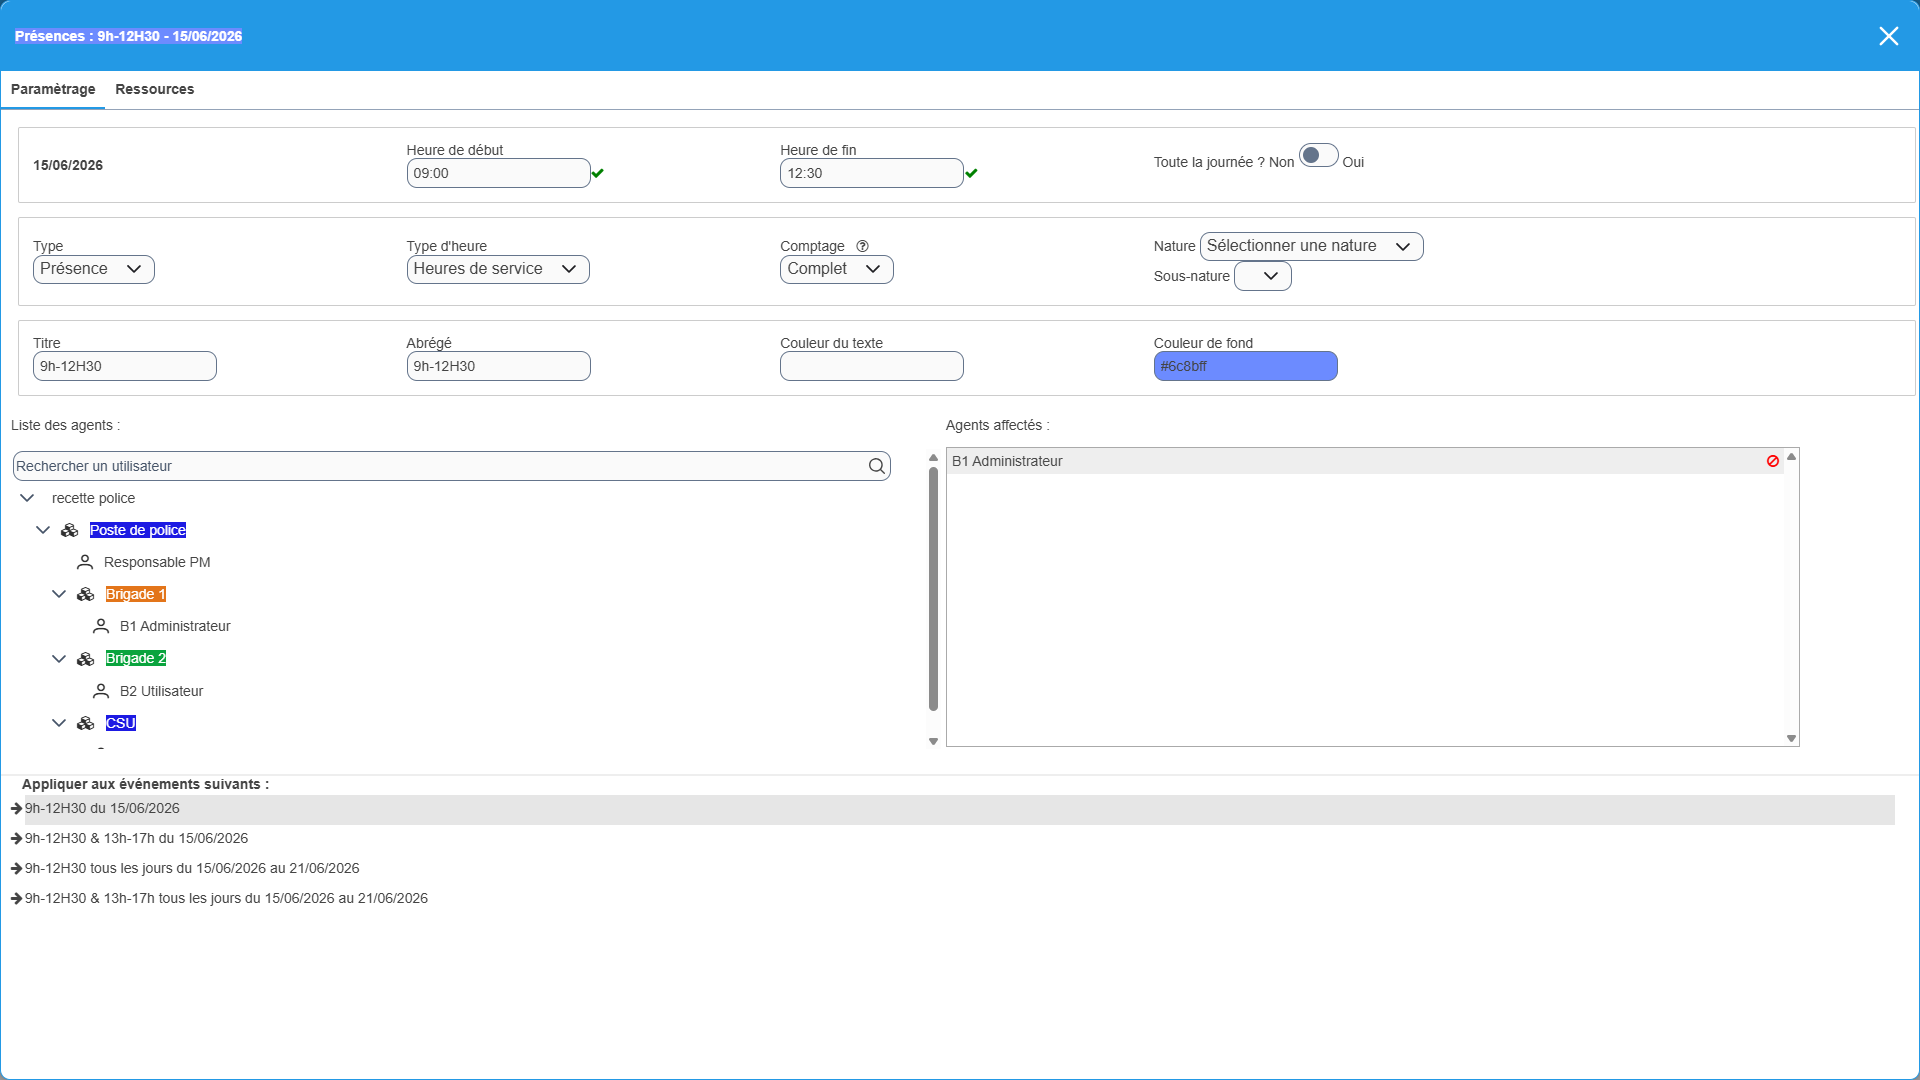Click the agent list vertical scrollbar
Screen dimensions: 1920x1080
(x=933, y=590)
